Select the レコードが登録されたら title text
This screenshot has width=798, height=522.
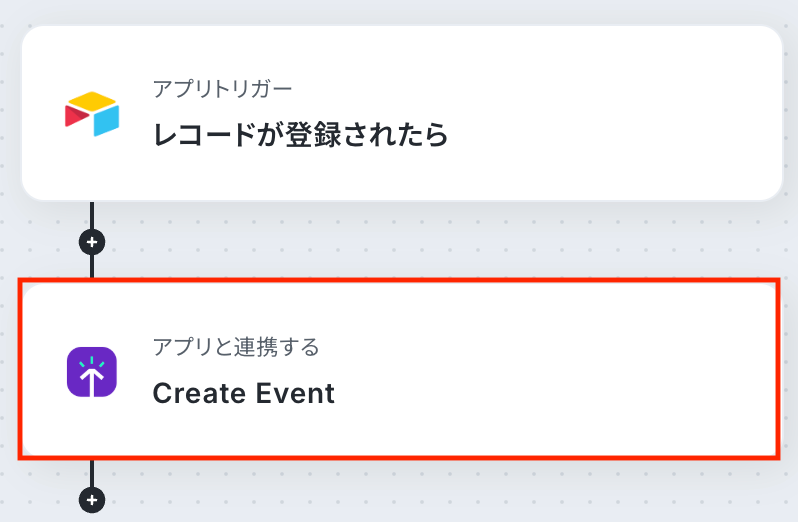[x=300, y=134]
